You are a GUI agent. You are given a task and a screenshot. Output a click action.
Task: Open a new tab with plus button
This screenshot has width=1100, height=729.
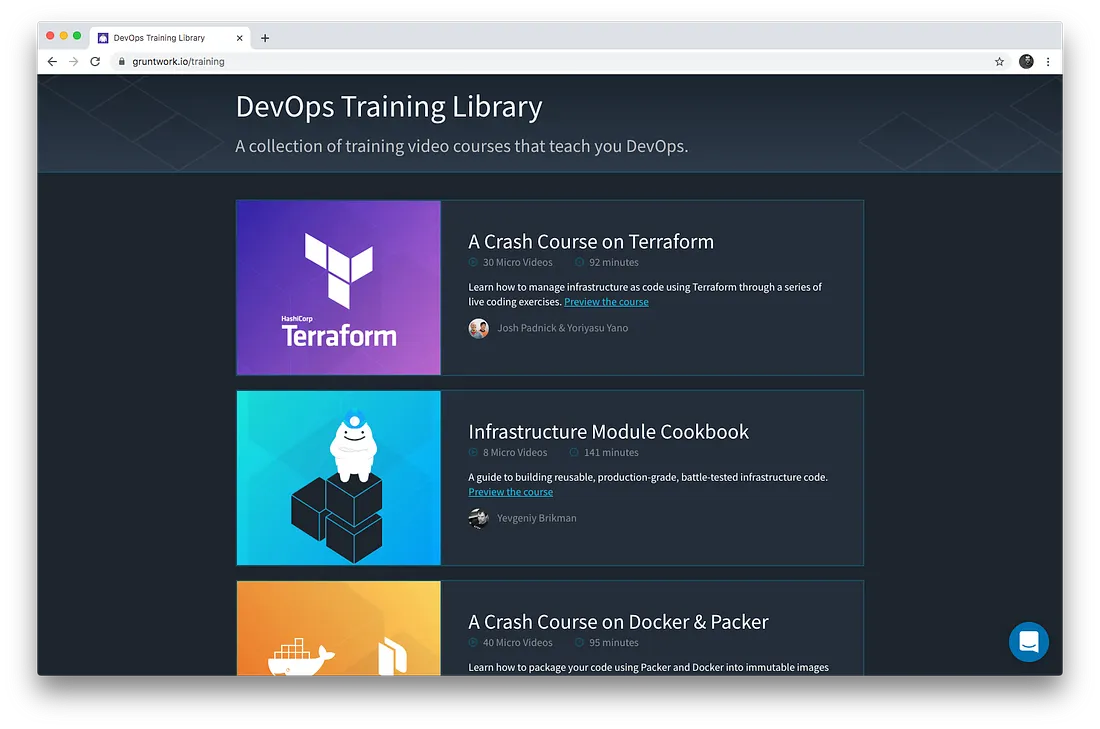(x=265, y=38)
